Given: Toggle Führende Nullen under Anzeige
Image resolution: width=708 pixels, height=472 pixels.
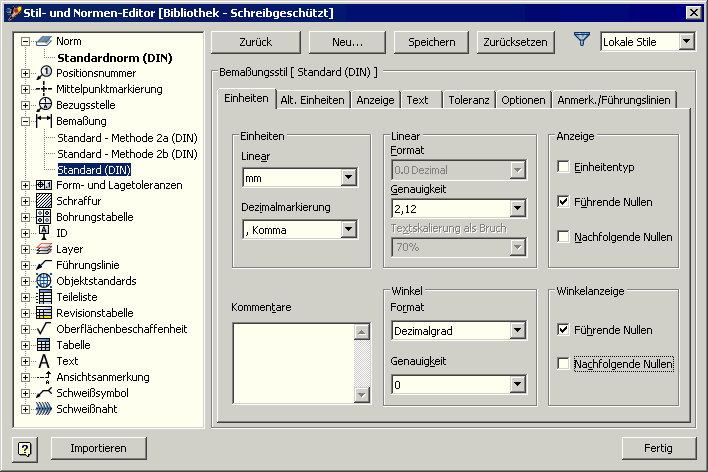Looking at the screenshot, I should tap(564, 202).
